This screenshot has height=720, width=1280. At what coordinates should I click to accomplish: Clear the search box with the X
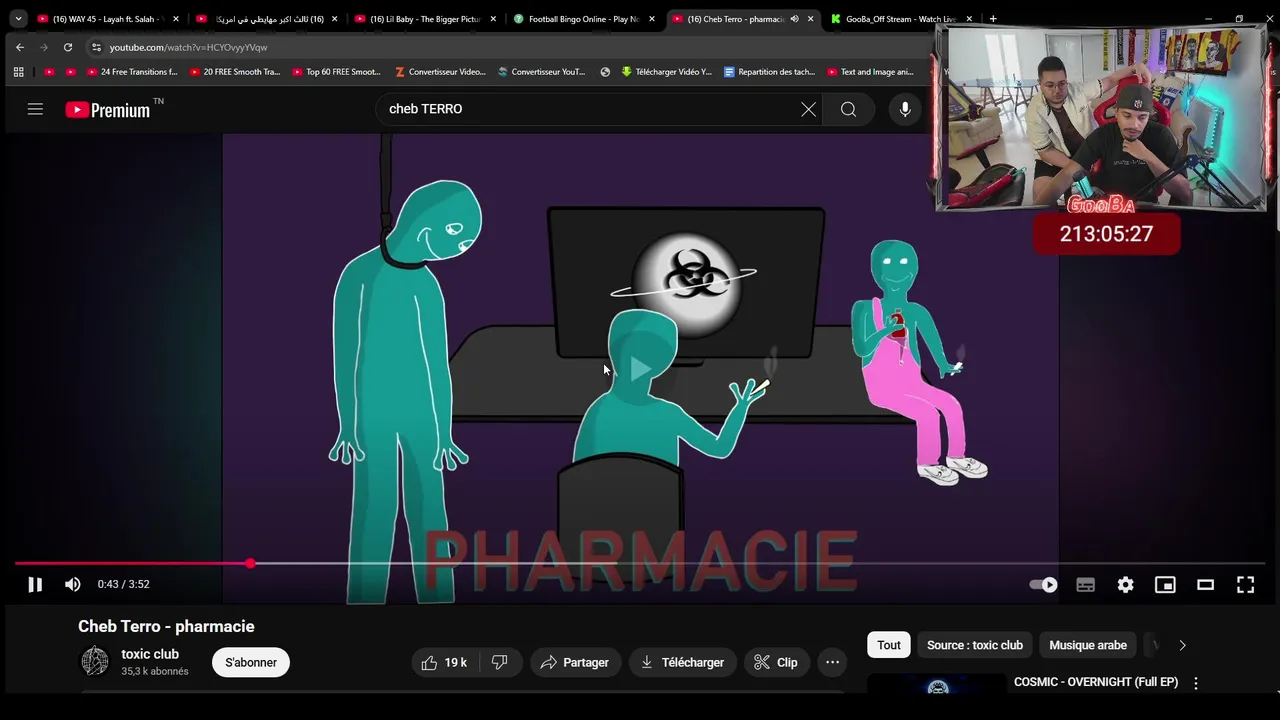808,109
